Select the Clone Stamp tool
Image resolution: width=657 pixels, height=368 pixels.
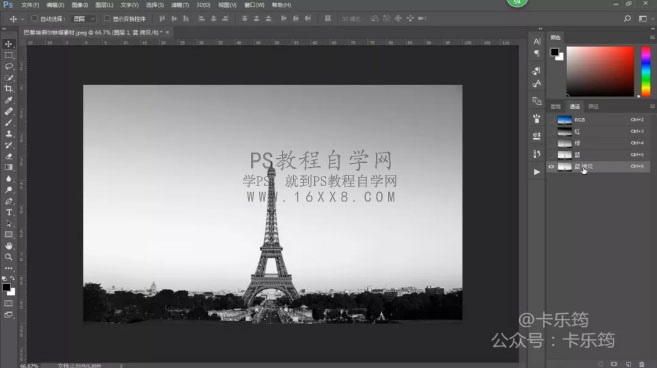8,134
